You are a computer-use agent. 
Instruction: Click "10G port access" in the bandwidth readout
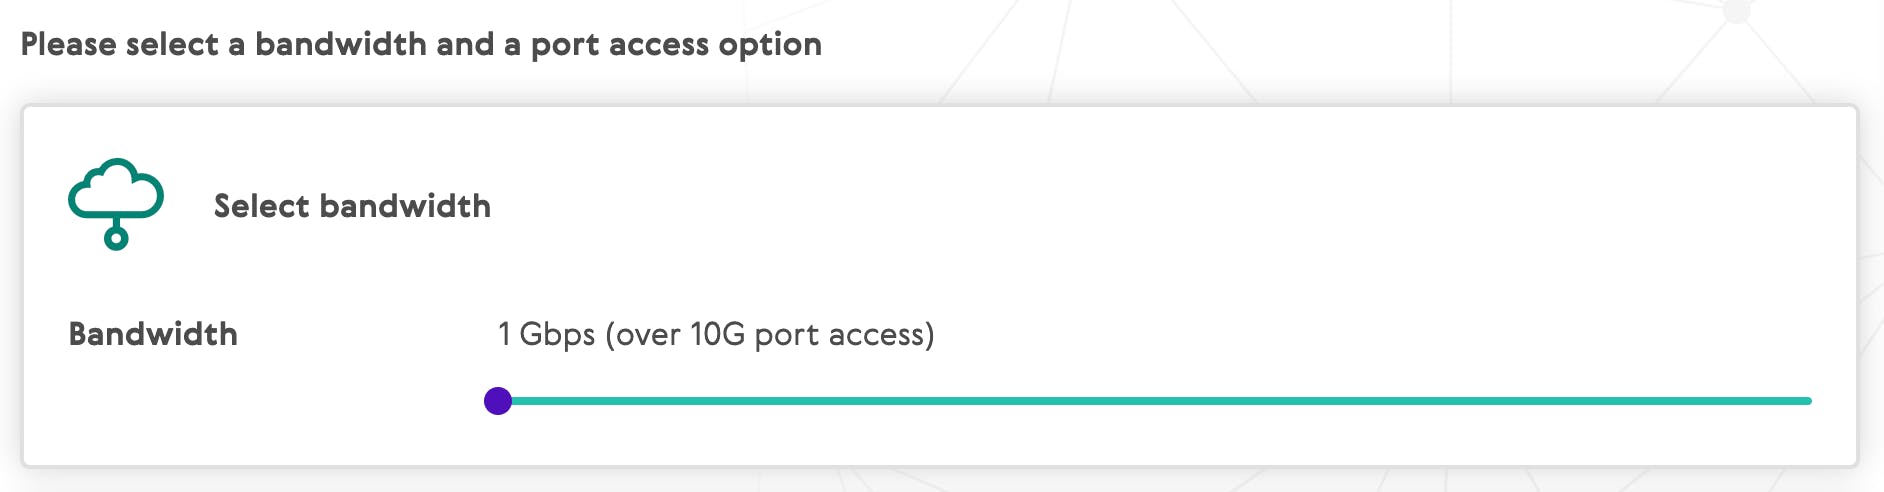click(x=808, y=335)
